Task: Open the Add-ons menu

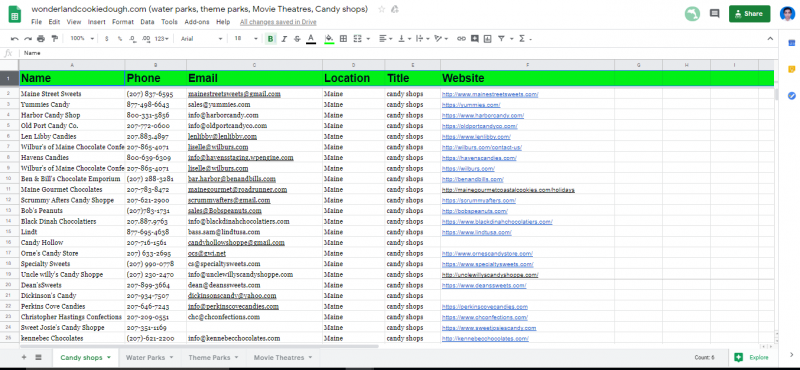Action: pyautogui.click(x=196, y=22)
